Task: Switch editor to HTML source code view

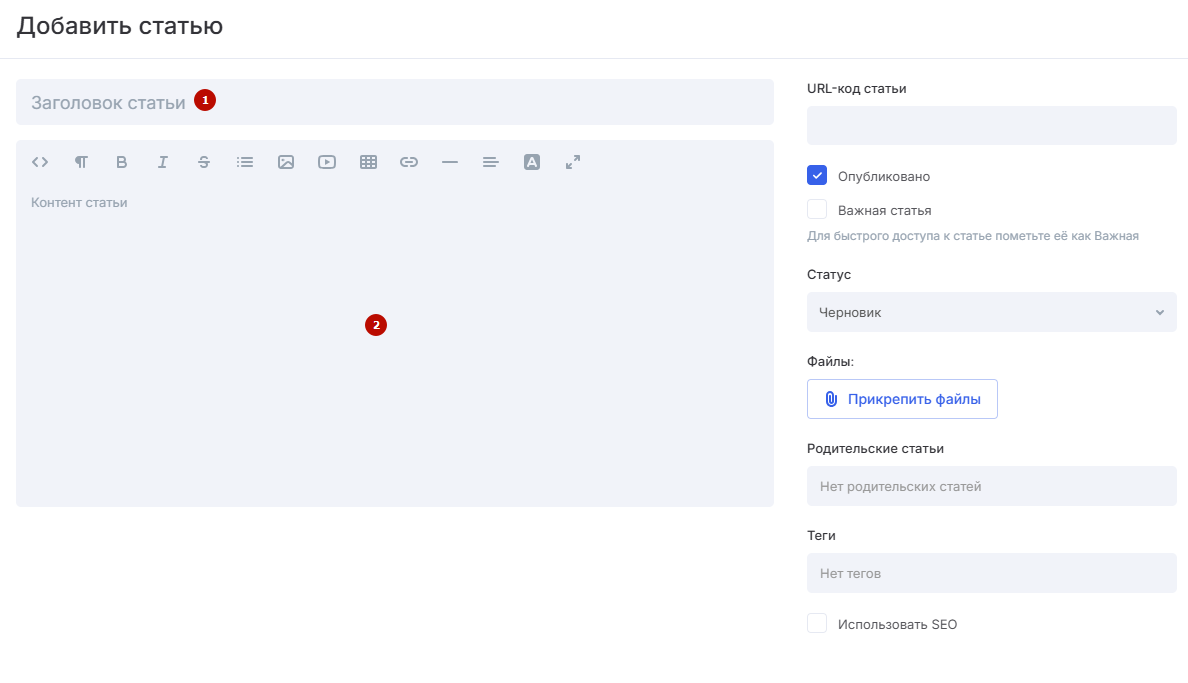Action: pos(40,162)
